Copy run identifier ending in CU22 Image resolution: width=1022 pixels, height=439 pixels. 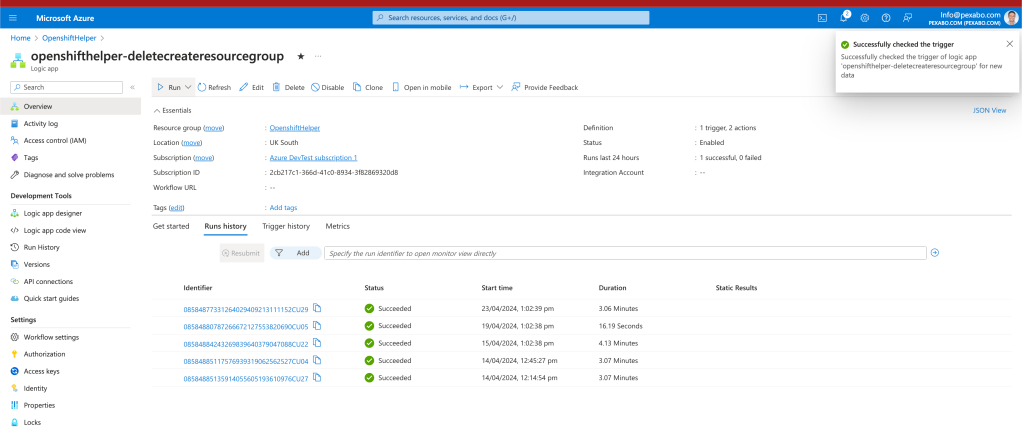(x=317, y=343)
